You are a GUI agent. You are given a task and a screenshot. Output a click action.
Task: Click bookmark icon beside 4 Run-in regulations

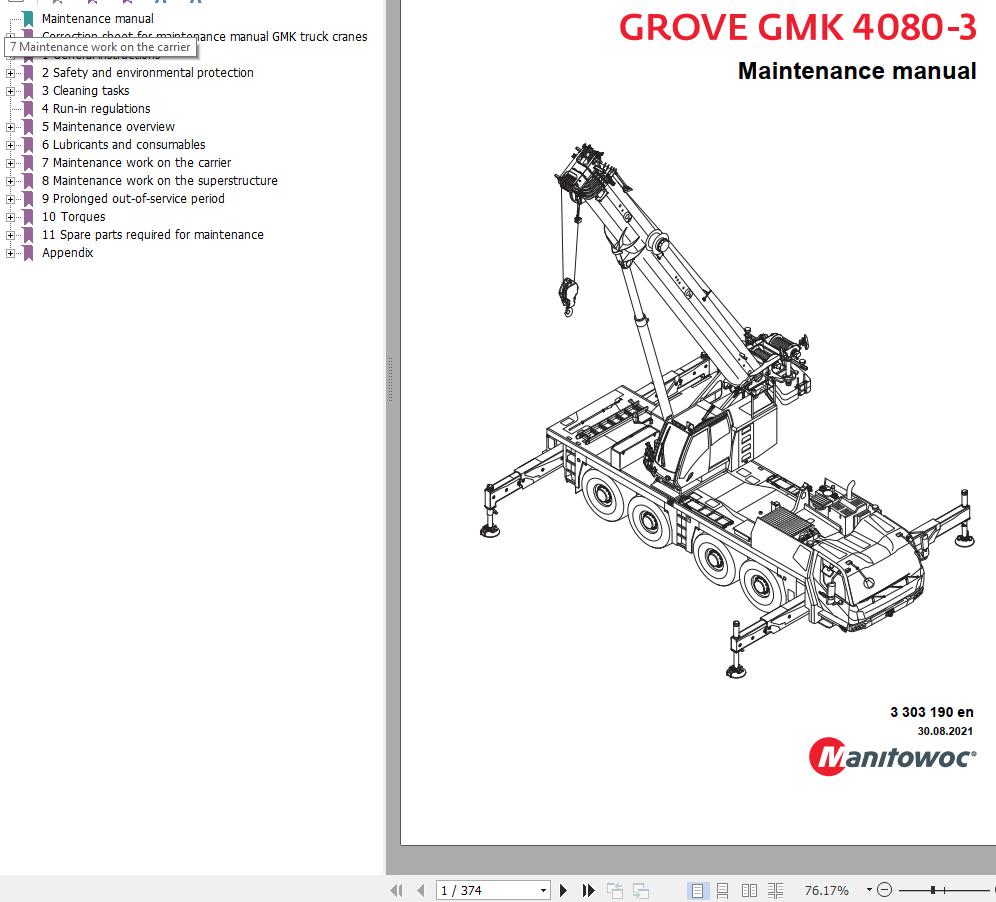point(28,109)
